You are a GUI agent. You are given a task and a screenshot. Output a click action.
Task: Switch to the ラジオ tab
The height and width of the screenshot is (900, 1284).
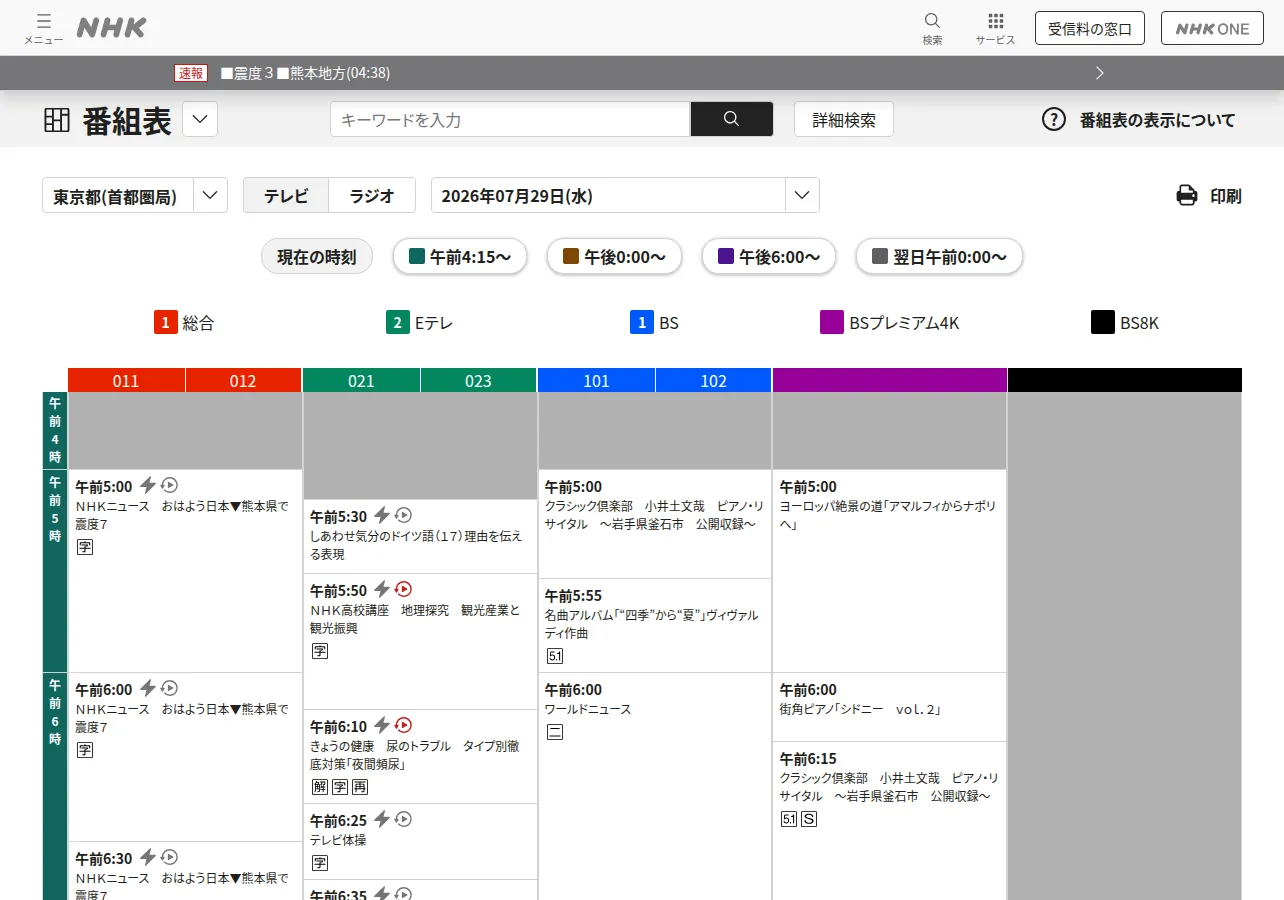[x=372, y=195]
